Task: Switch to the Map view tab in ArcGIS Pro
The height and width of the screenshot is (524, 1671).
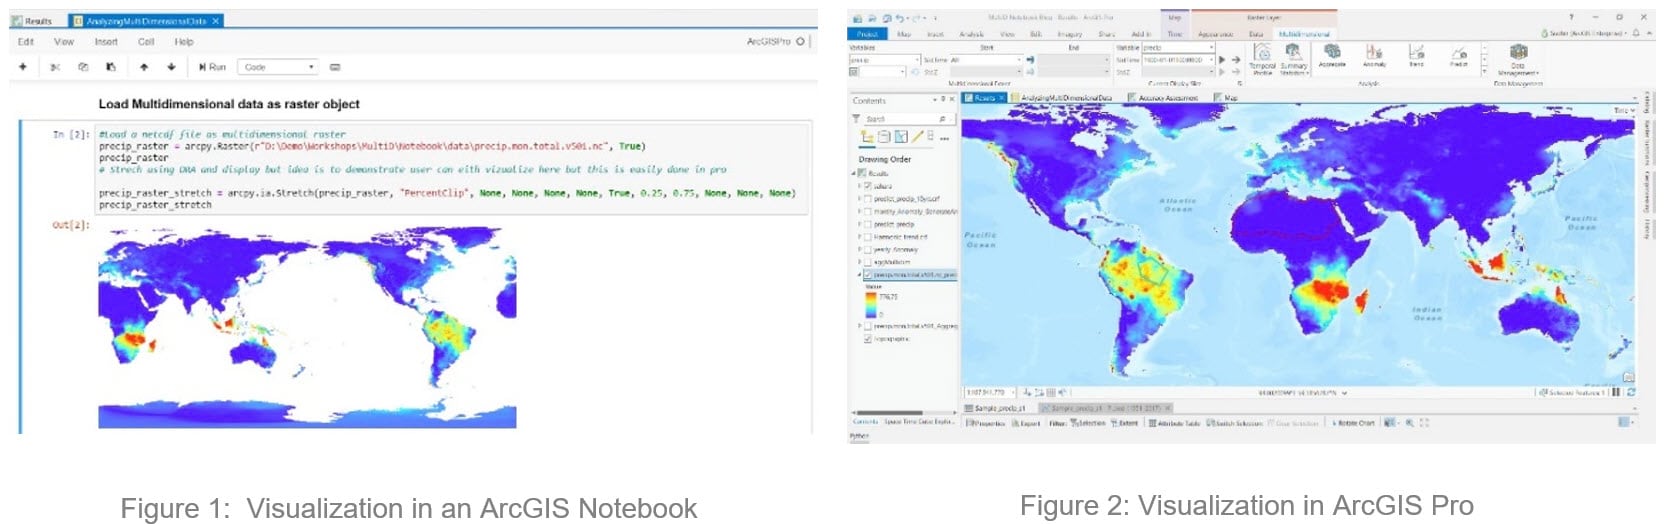Action: pyautogui.click(x=1226, y=98)
